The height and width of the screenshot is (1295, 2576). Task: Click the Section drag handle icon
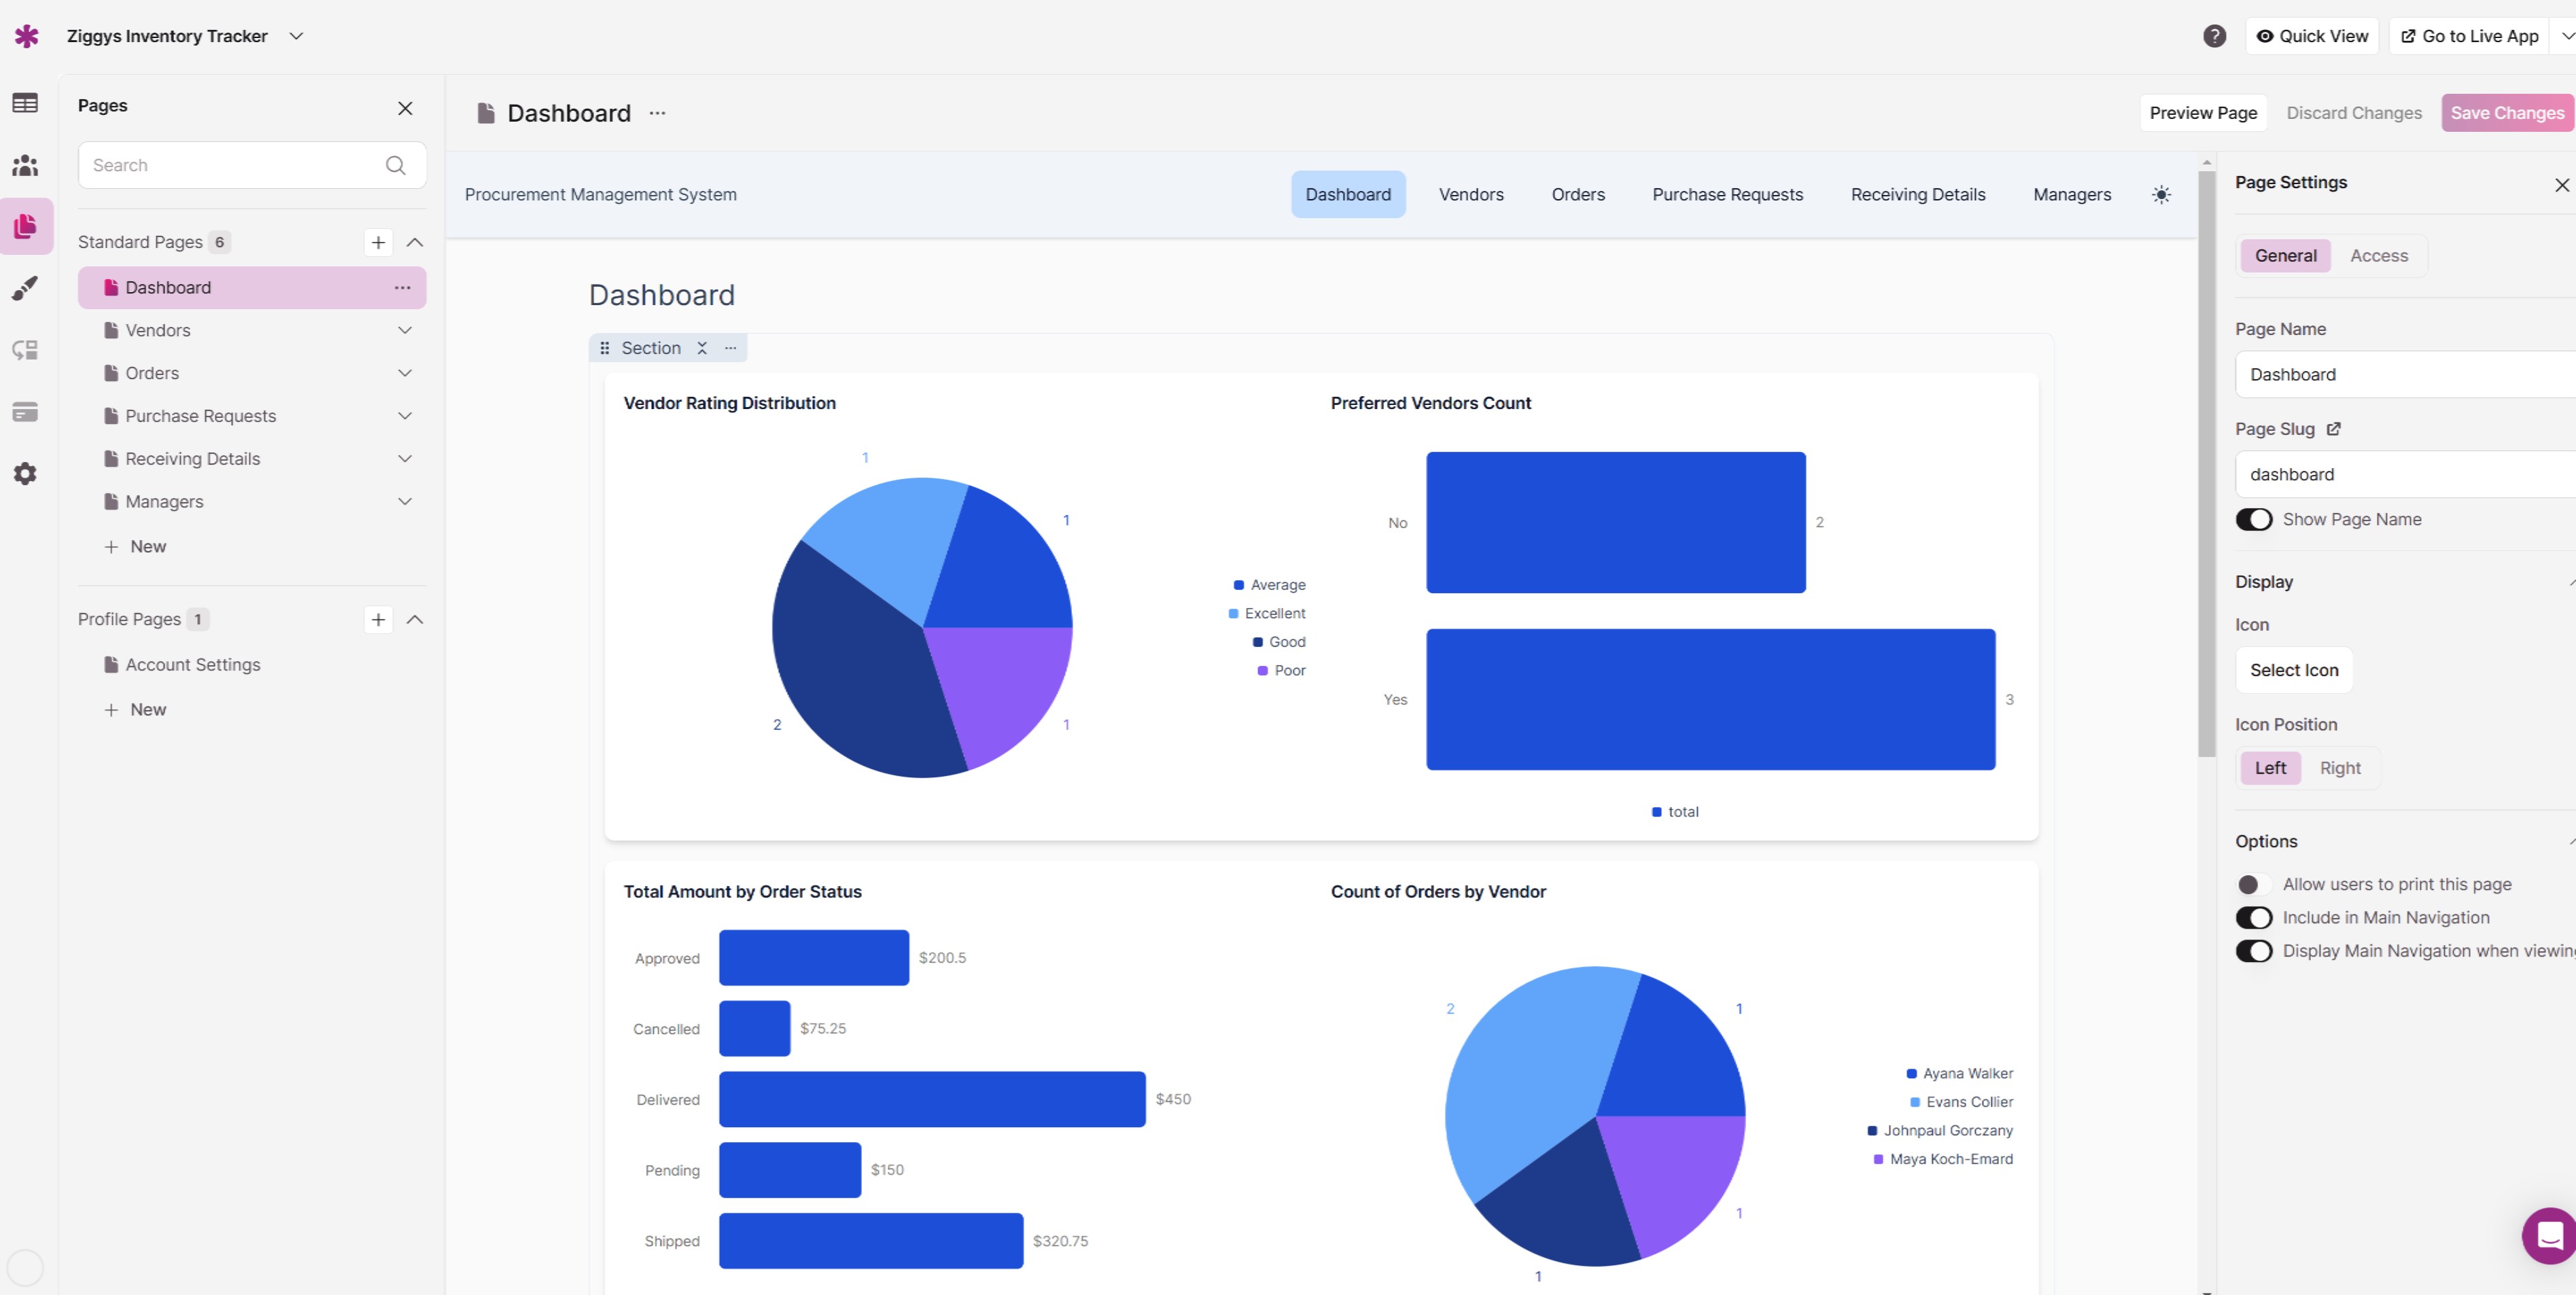tap(604, 348)
